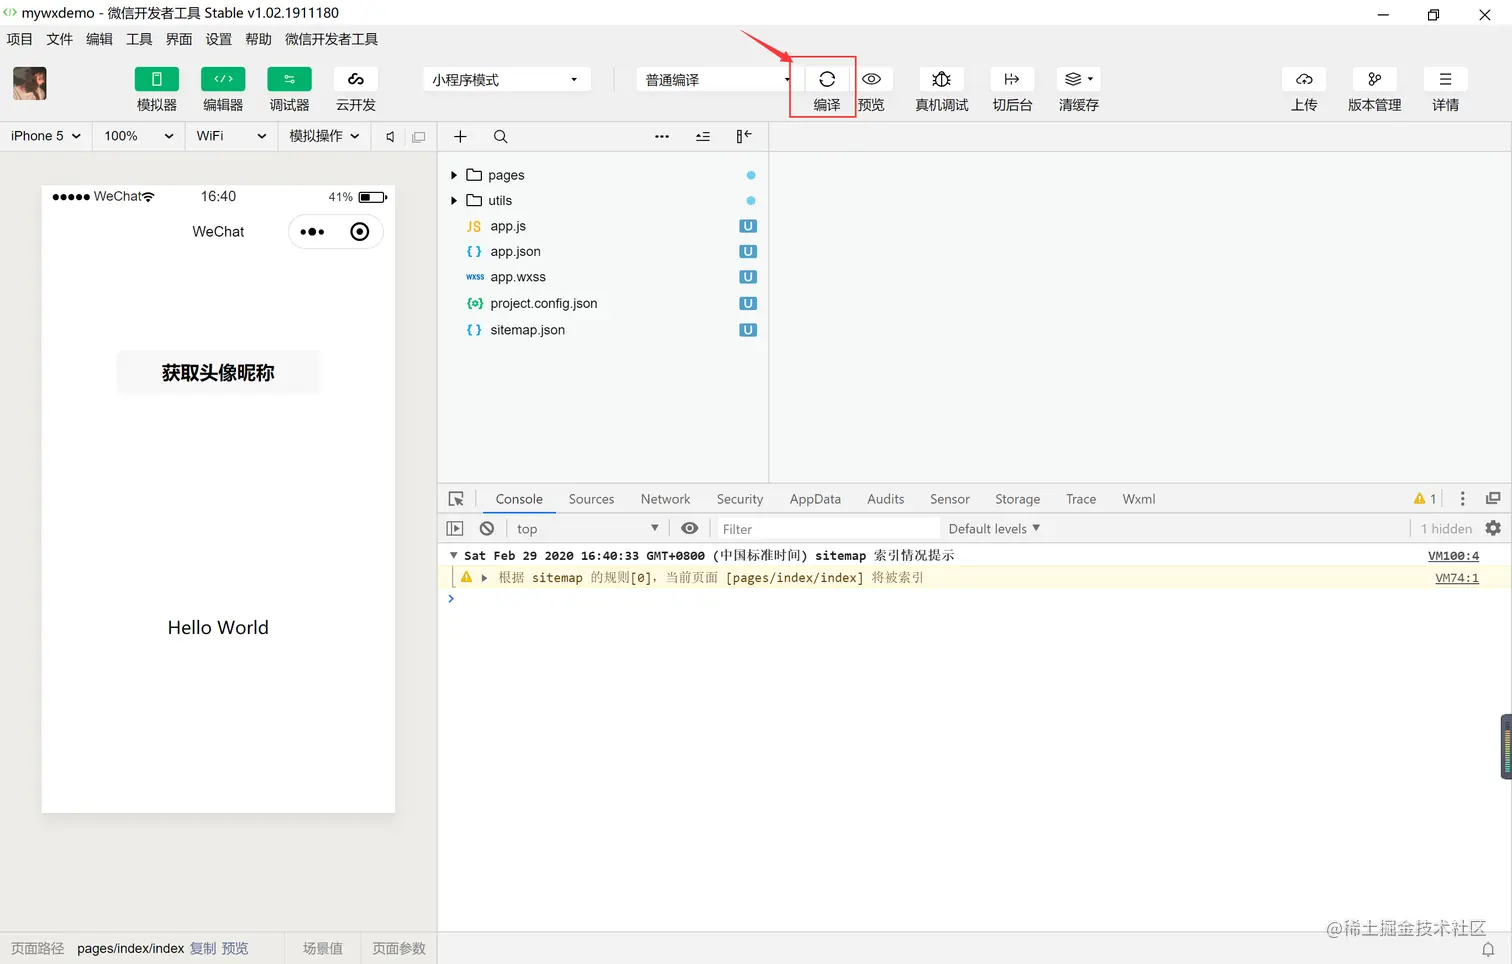Screen dimensions: 1512x964
Task: Add a new file with plus icon
Action: (460, 137)
